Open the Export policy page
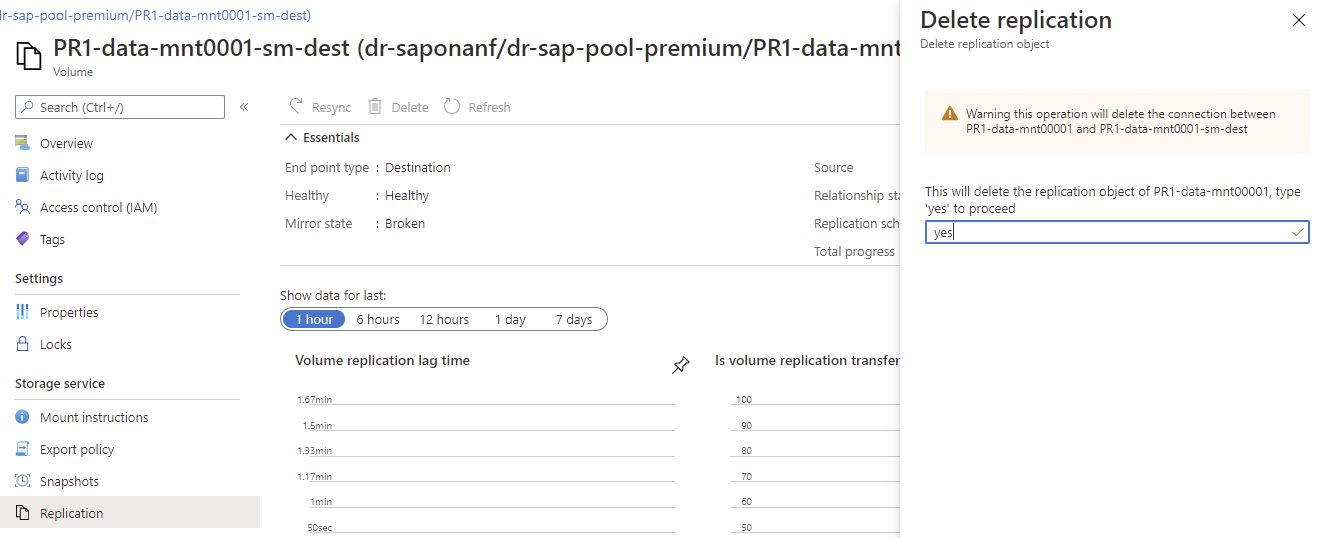Viewport: 1323px width, 538px height. coord(77,449)
